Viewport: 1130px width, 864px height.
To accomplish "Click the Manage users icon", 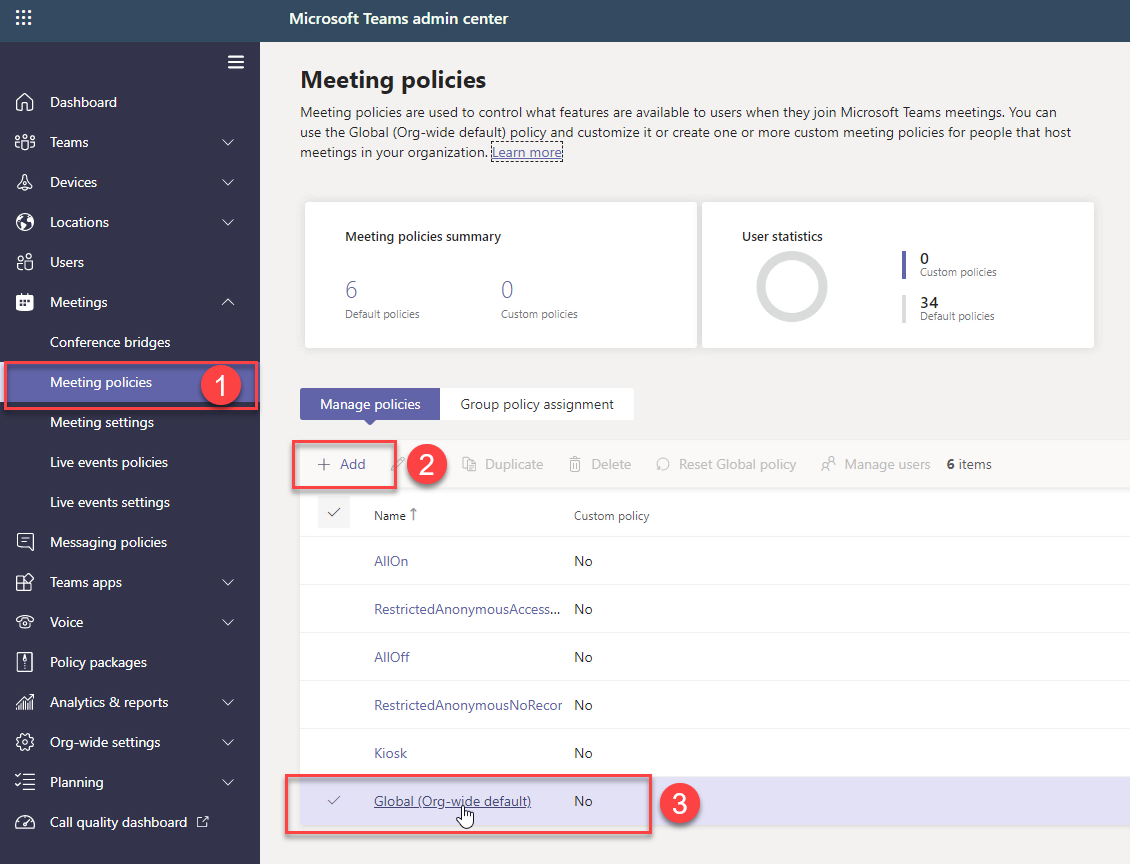I will (x=874, y=463).
